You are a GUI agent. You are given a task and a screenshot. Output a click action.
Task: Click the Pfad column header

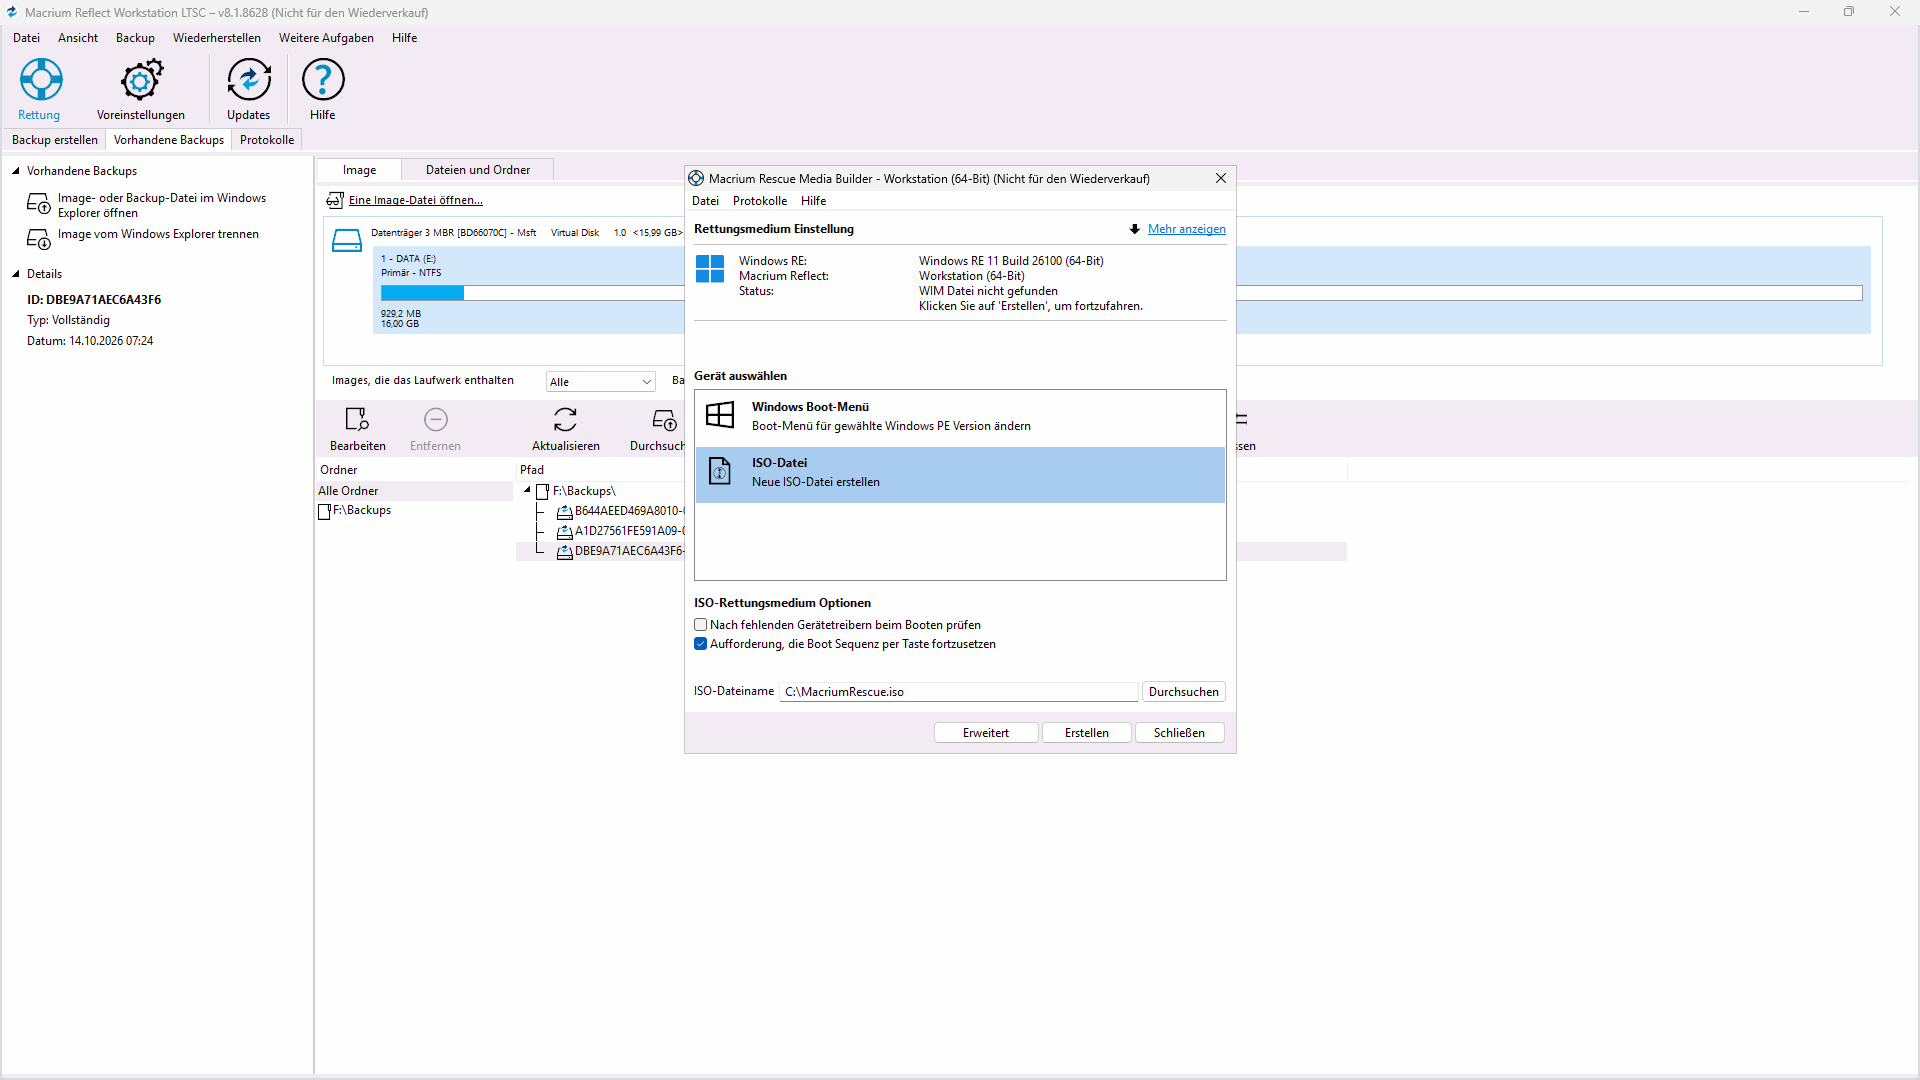(x=532, y=470)
